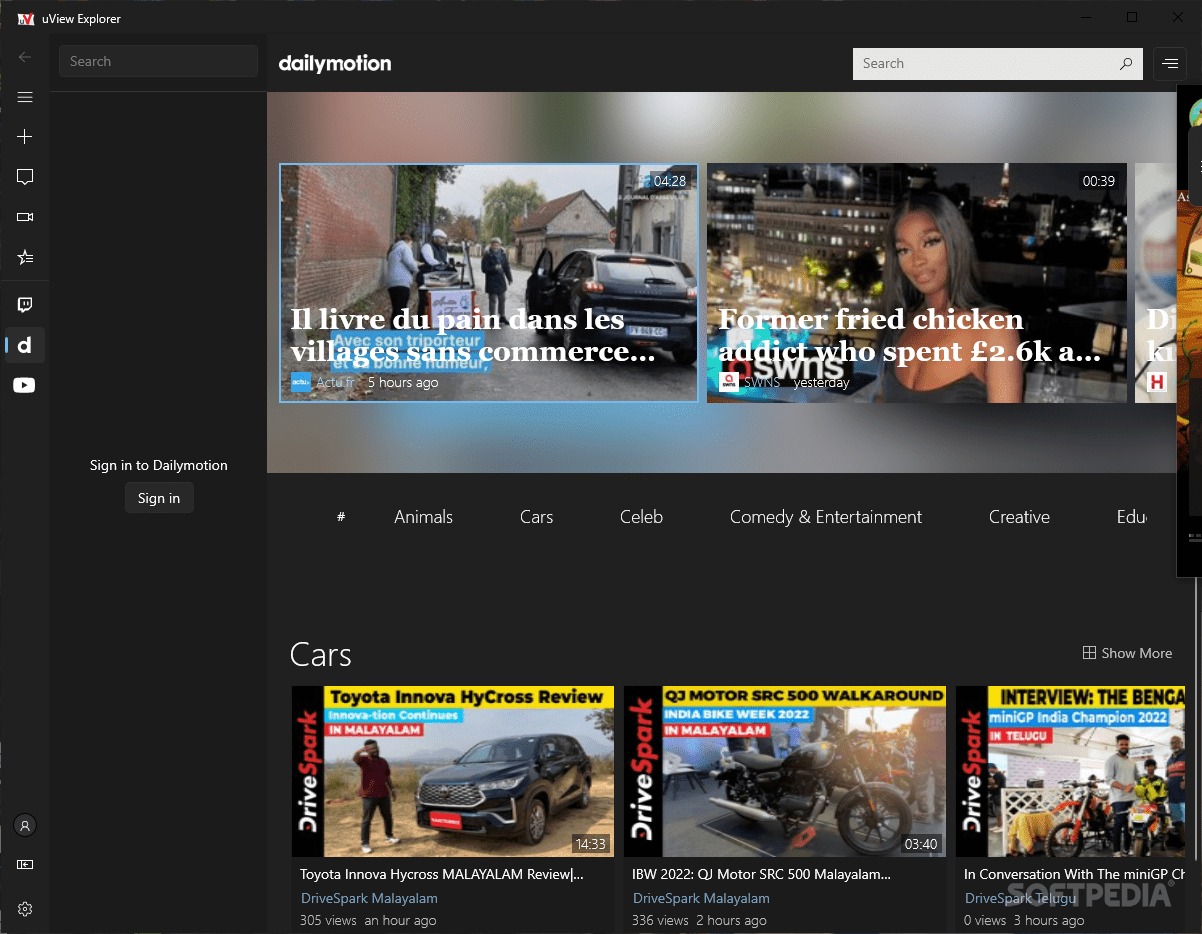Select the Dailymotion 'd' sidebar icon

25,345
